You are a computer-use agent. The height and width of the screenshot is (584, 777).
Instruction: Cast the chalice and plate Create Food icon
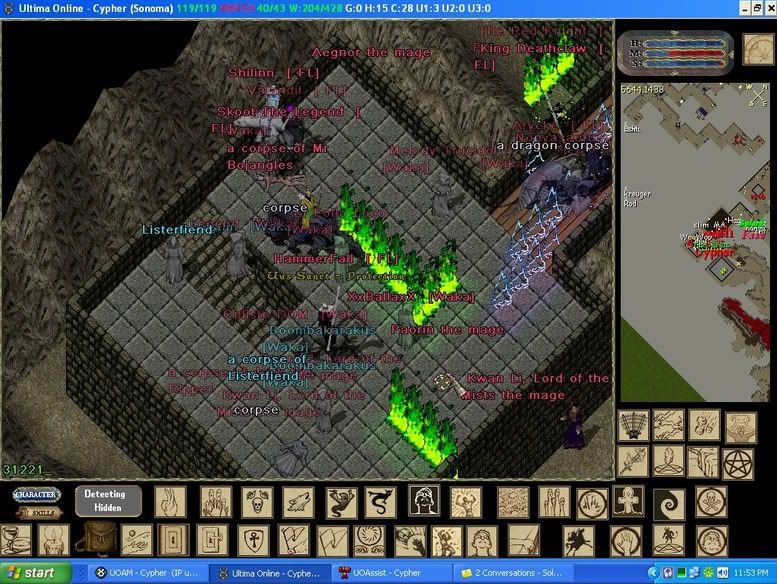point(15,539)
